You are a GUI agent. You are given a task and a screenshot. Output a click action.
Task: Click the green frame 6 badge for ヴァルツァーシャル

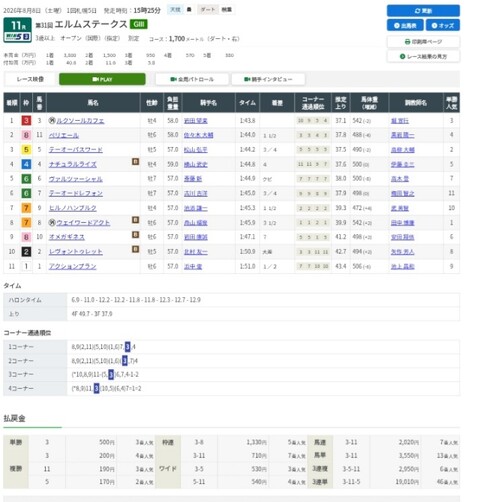26,179
